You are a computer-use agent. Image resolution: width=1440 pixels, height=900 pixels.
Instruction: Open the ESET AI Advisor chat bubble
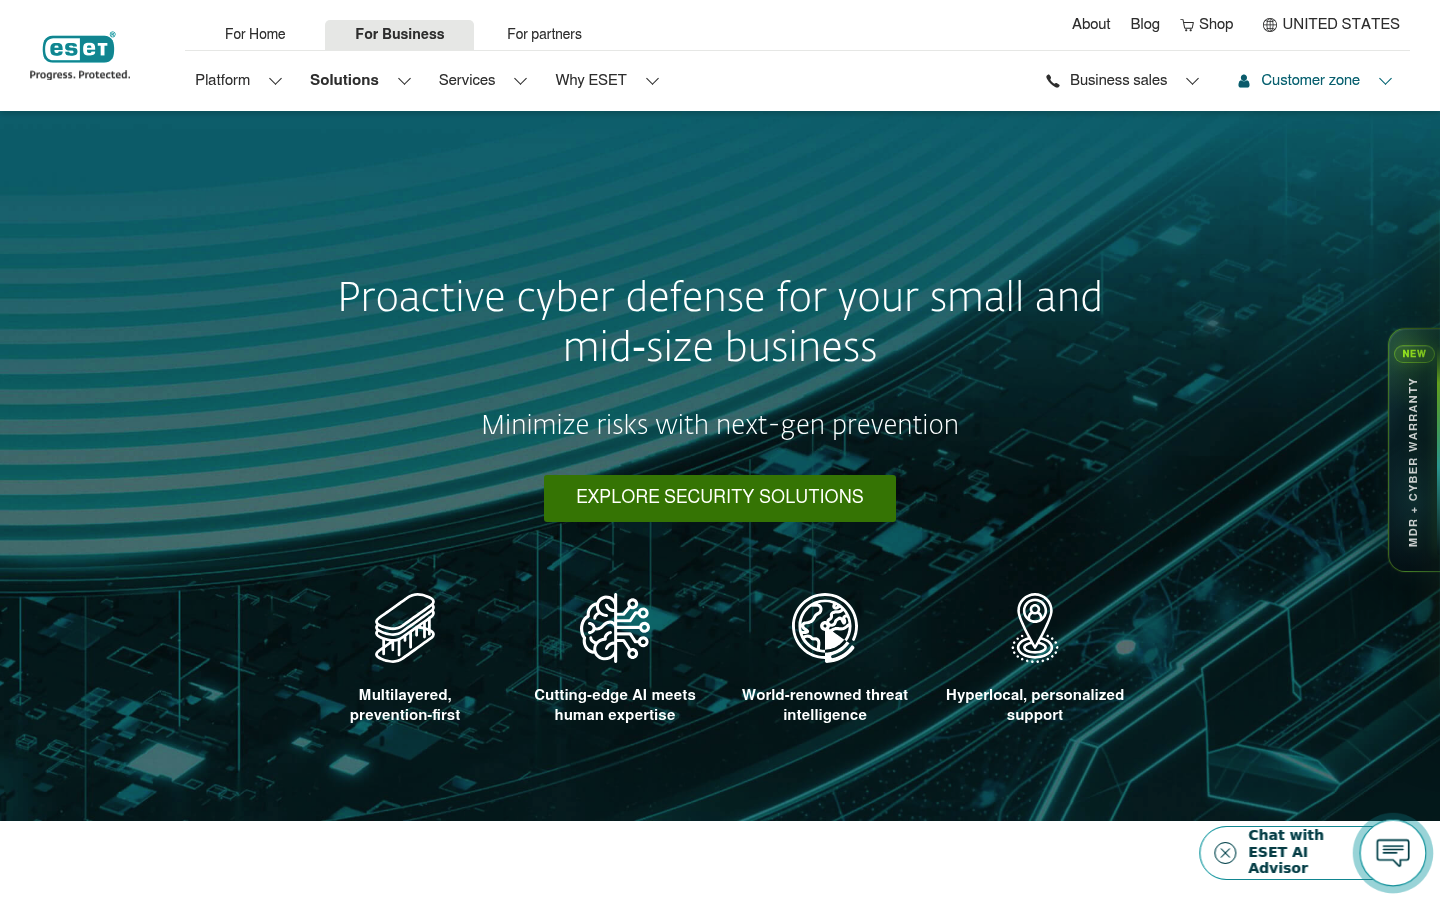(1393, 853)
